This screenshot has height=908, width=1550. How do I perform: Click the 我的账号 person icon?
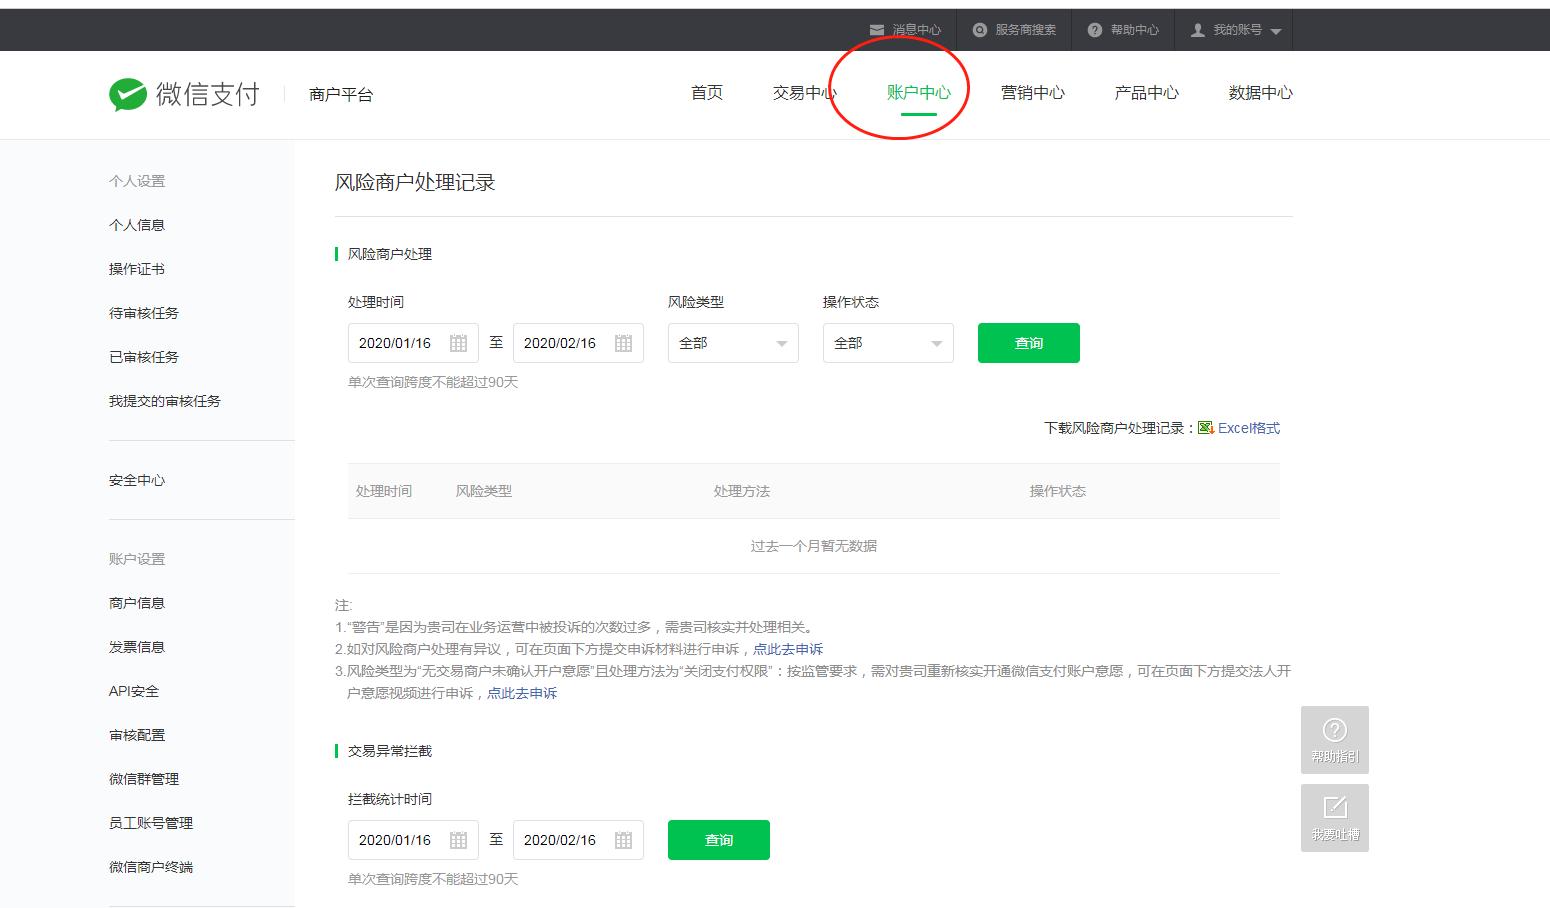pos(1197,29)
